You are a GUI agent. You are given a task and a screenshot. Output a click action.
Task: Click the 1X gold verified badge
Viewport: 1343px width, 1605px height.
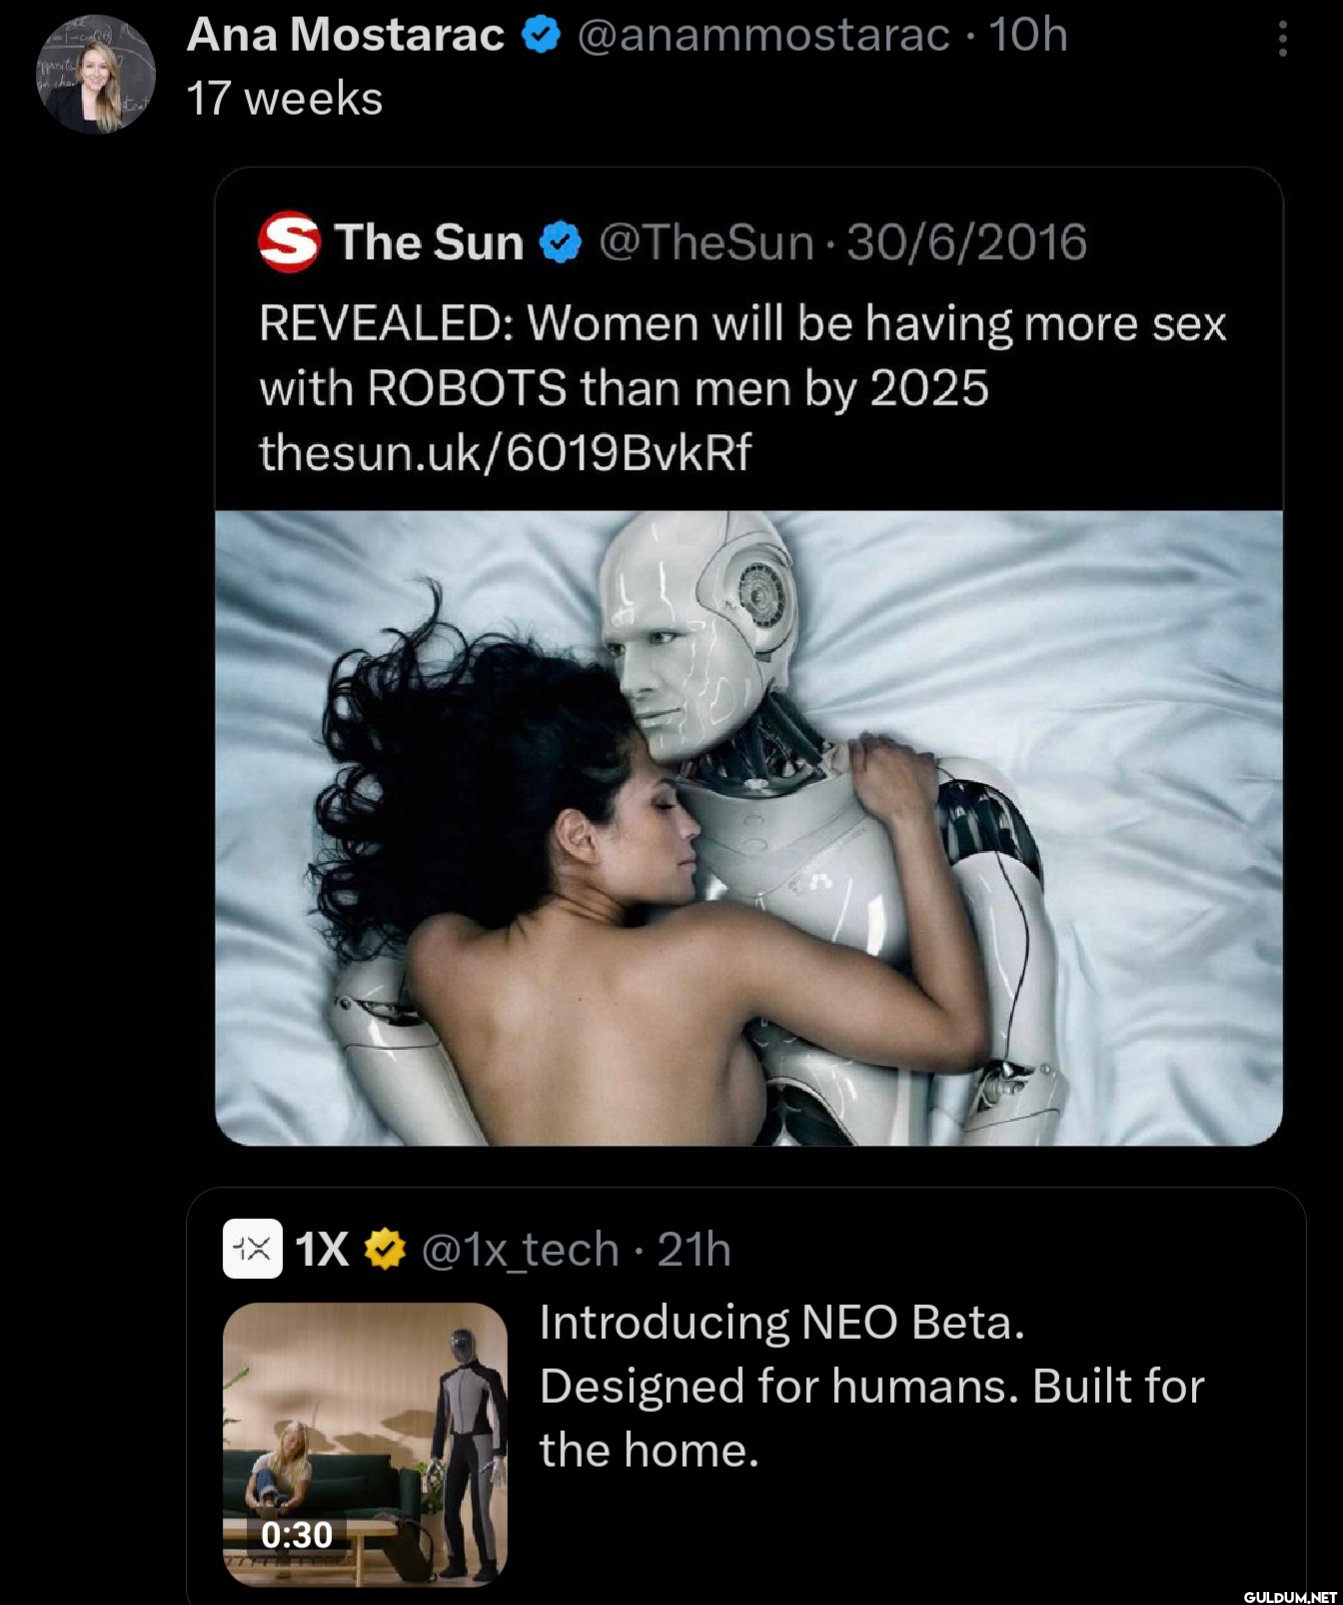[385, 1249]
